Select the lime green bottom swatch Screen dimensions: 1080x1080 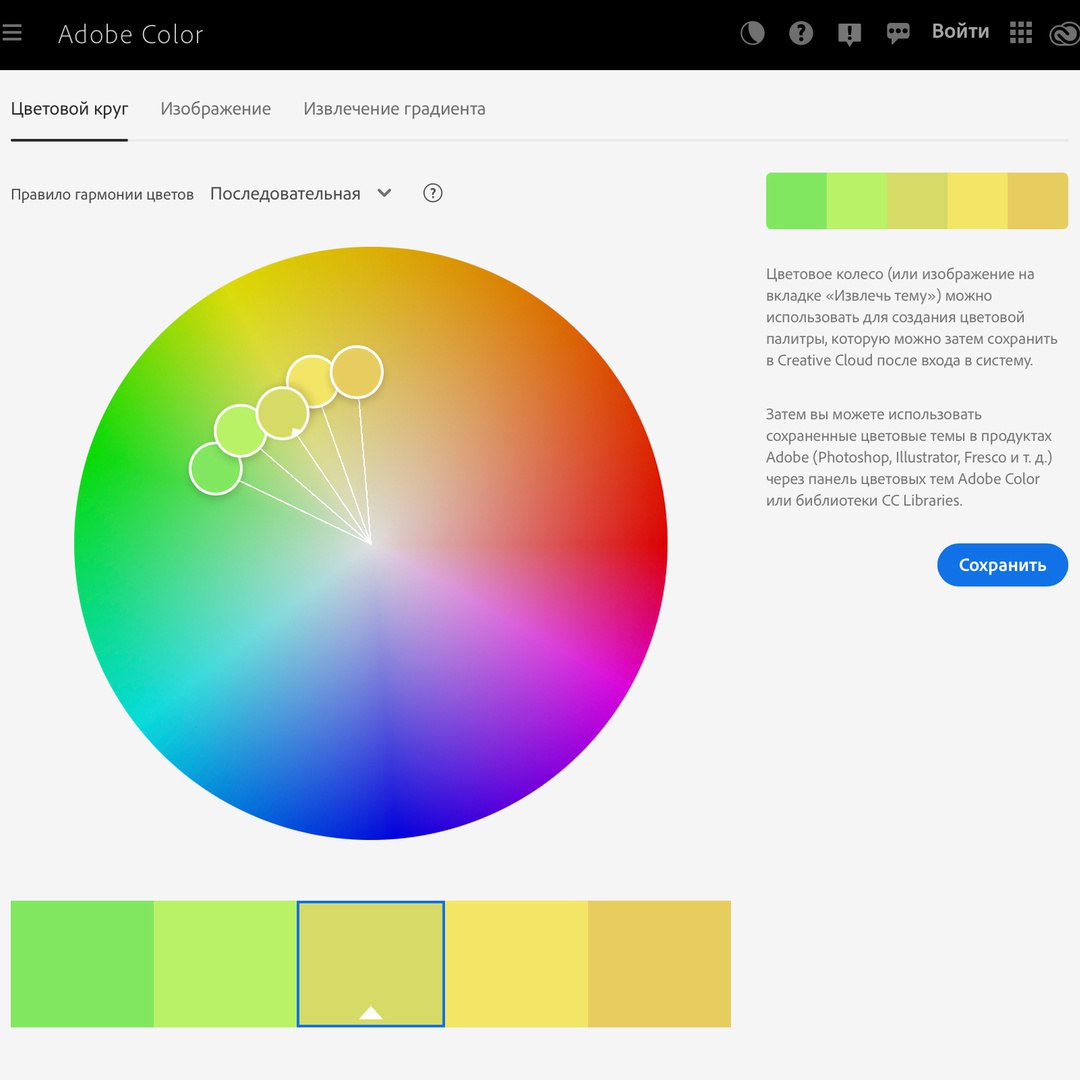click(225, 964)
